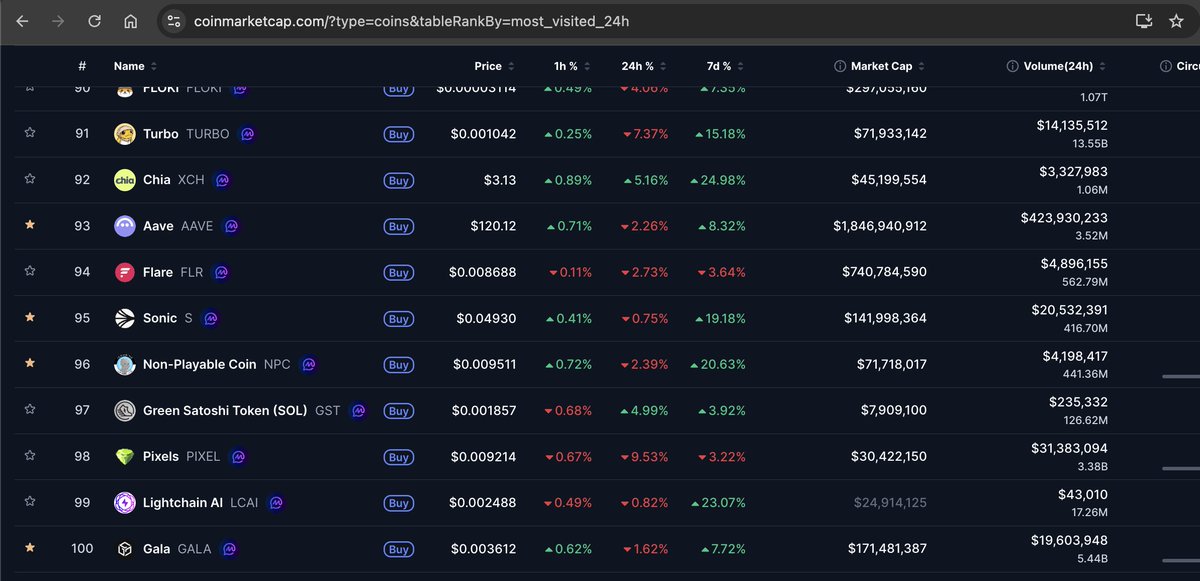Click the contract network icon beside GALA
This screenshot has width=1200, height=581.
(x=230, y=549)
